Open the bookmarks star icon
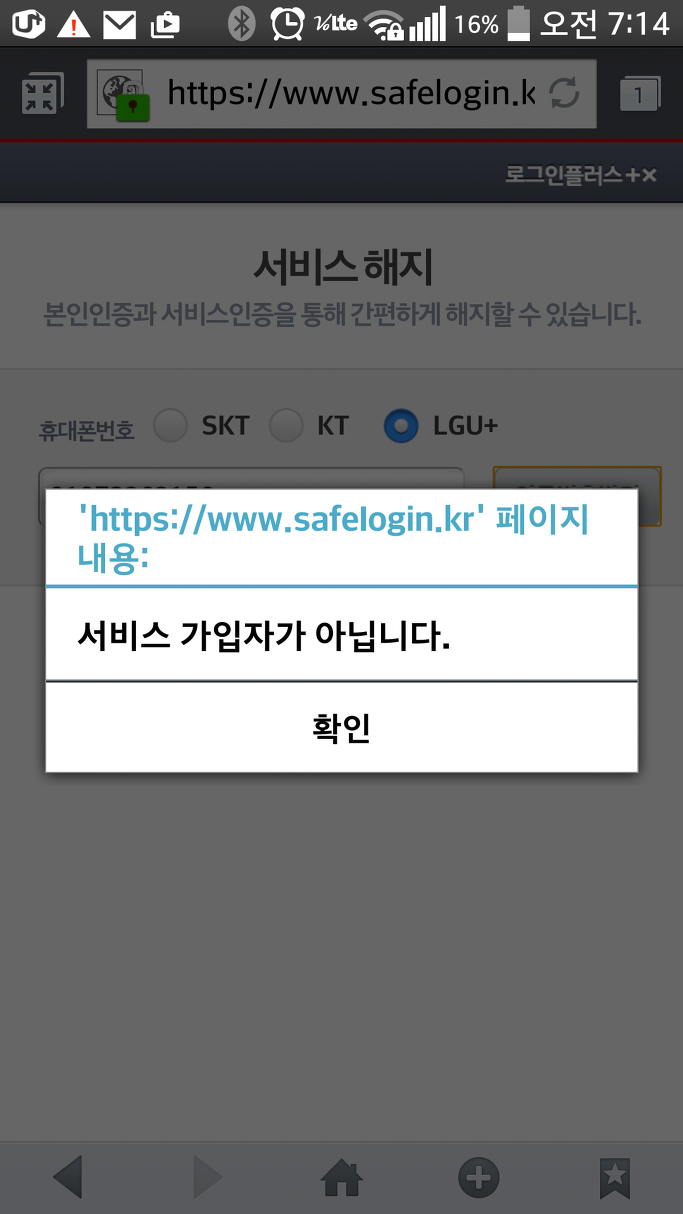The width and height of the screenshot is (683, 1214). click(615, 1178)
